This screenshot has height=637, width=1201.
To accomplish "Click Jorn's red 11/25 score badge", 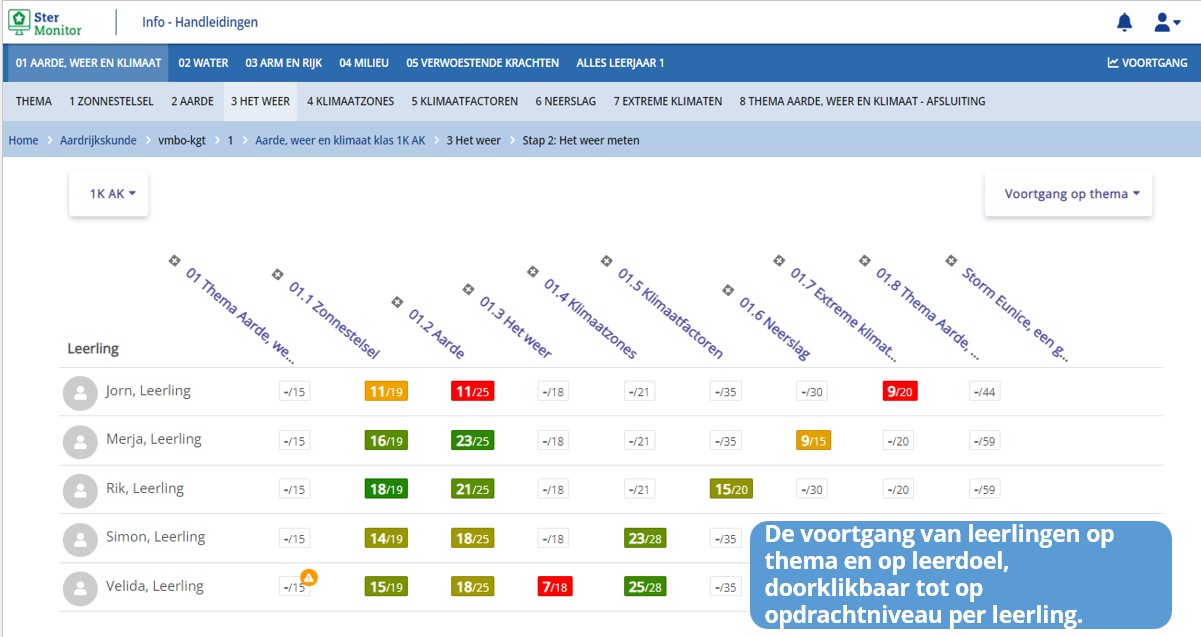I will (473, 392).
